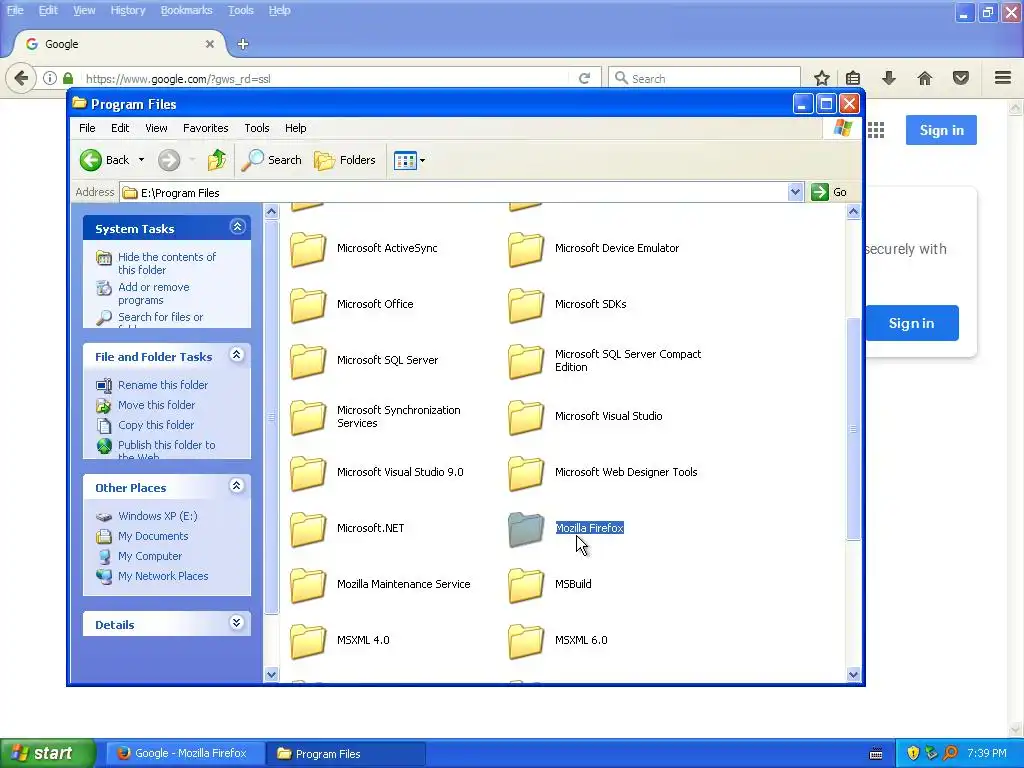Click the Firefox Search input field
Screen dimensions: 1024x768
tap(704, 78)
